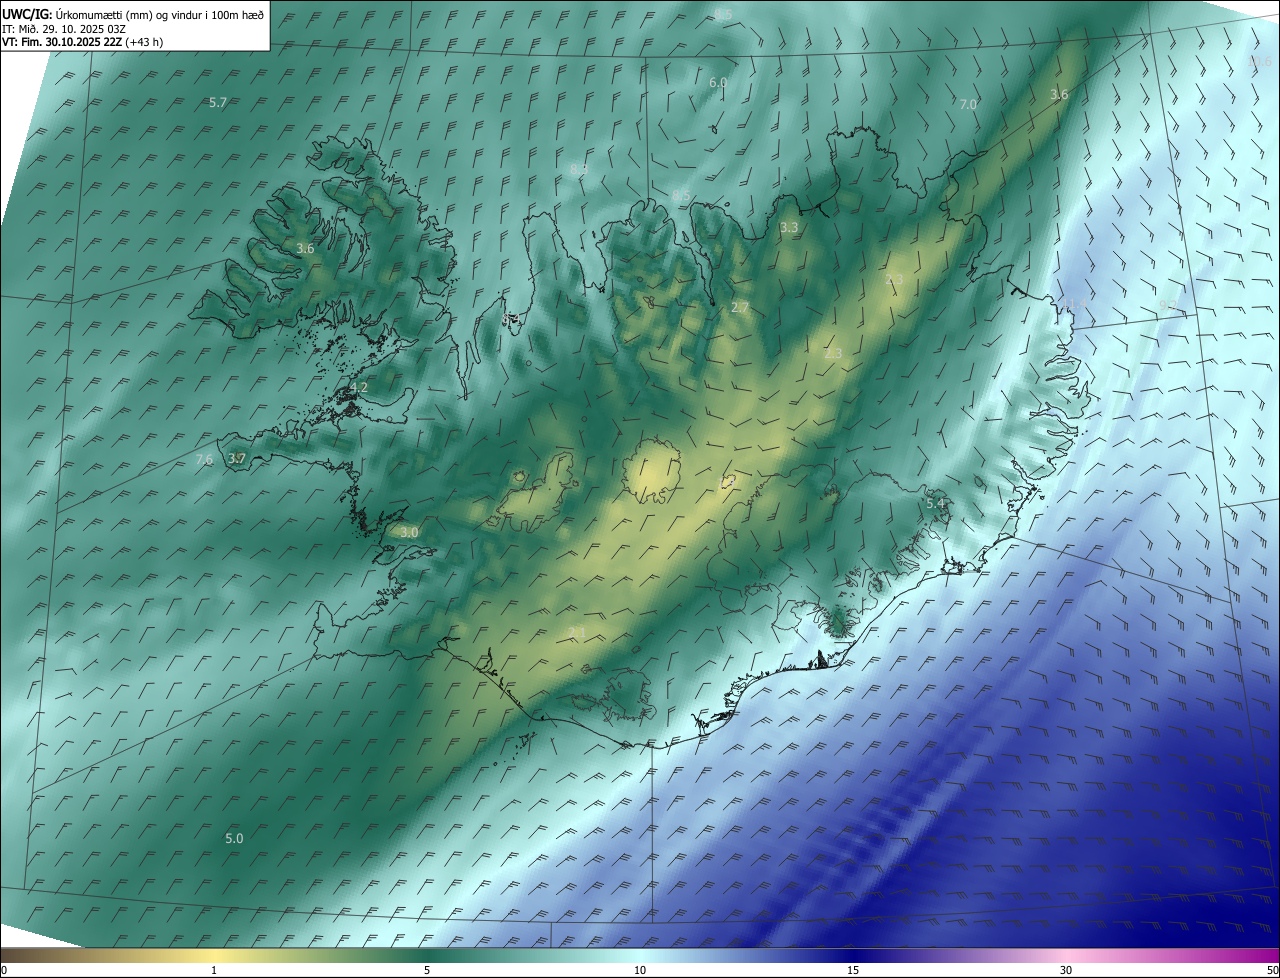
Task: Click the color scale tick labeled 1
Action: click(214, 970)
